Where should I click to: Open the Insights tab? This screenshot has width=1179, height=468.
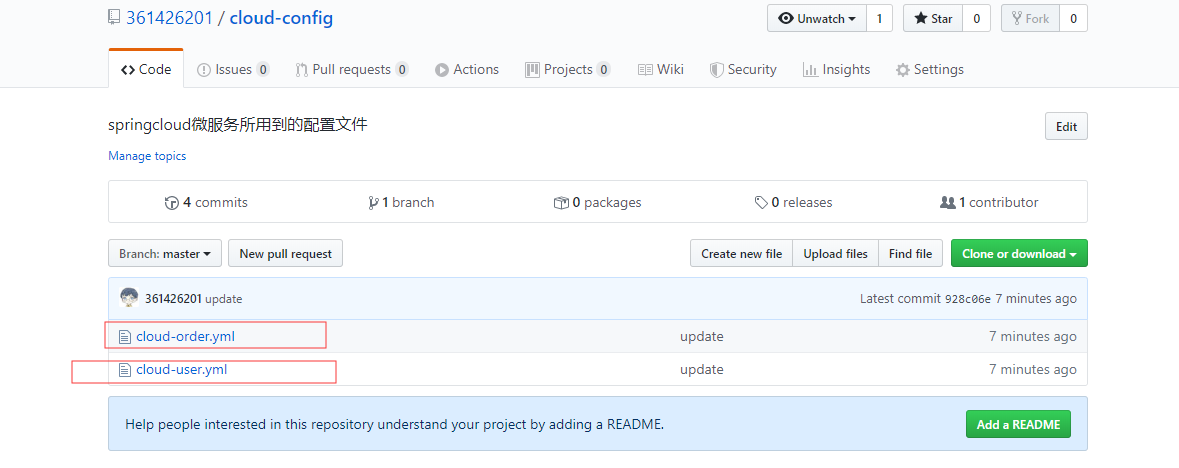point(836,69)
